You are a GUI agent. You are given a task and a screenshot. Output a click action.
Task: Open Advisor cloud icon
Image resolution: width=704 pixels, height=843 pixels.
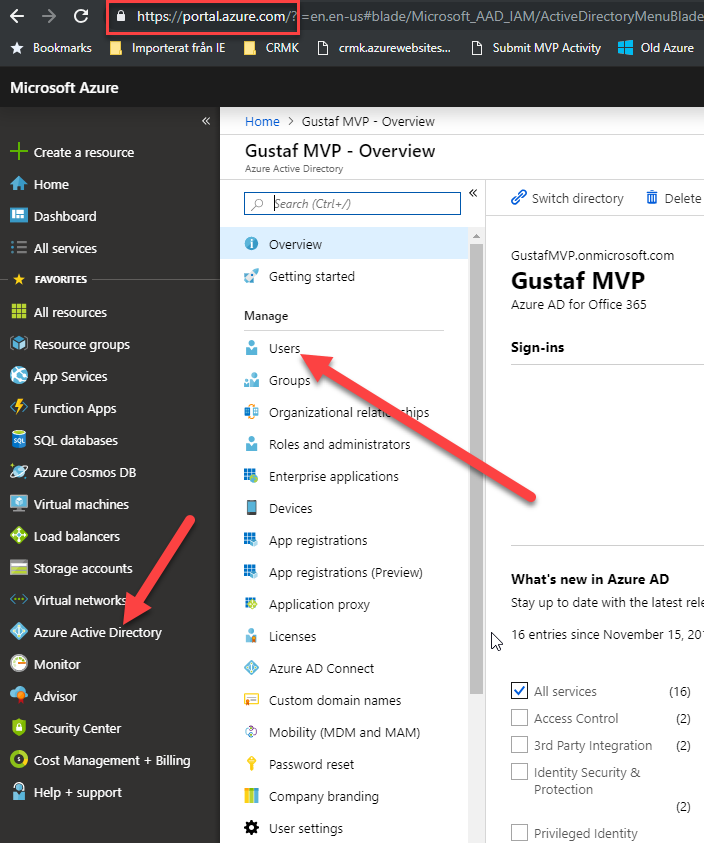(18, 696)
